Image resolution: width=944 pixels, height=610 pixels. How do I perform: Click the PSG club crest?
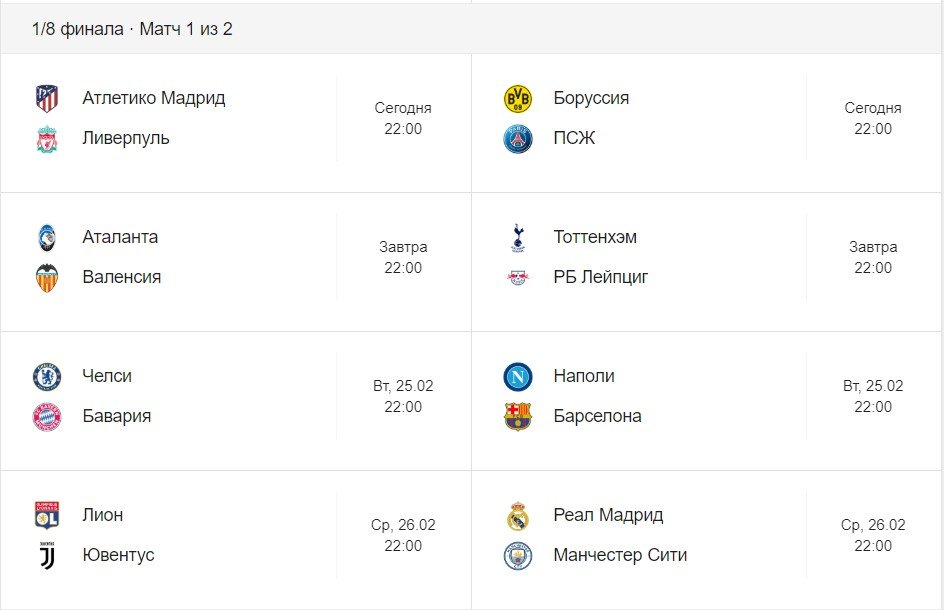518,139
